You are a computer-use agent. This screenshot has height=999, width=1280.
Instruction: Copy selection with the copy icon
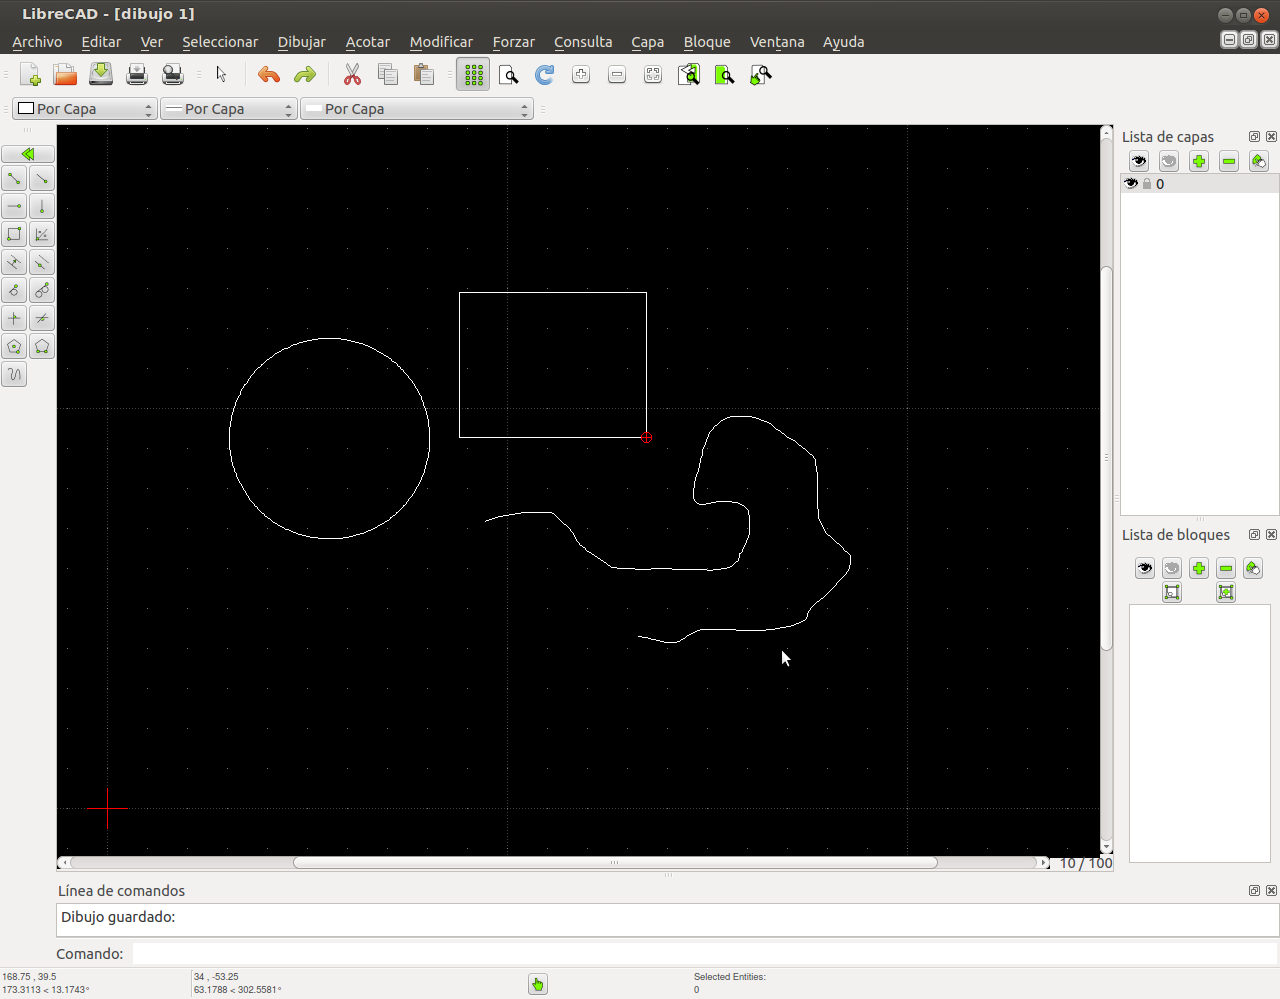(x=388, y=75)
